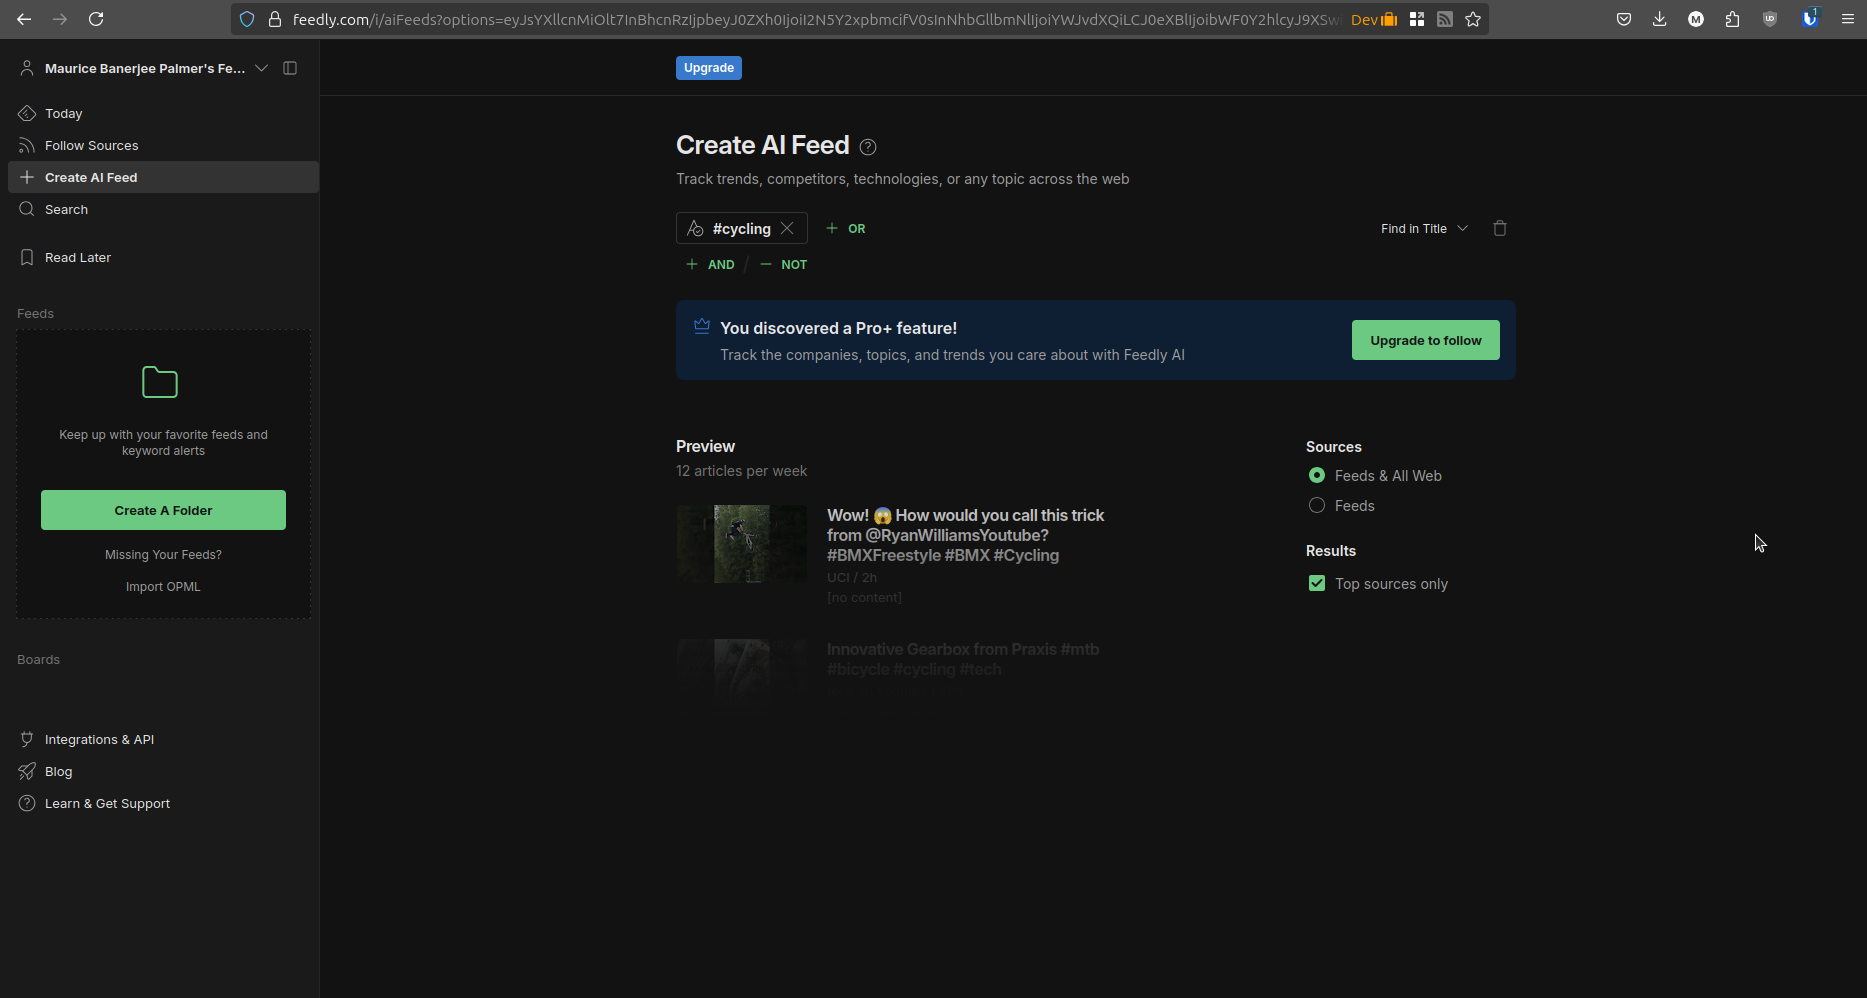This screenshot has width=1867, height=998.
Task: Reload the page in the browser
Action: pyautogui.click(x=96, y=19)
